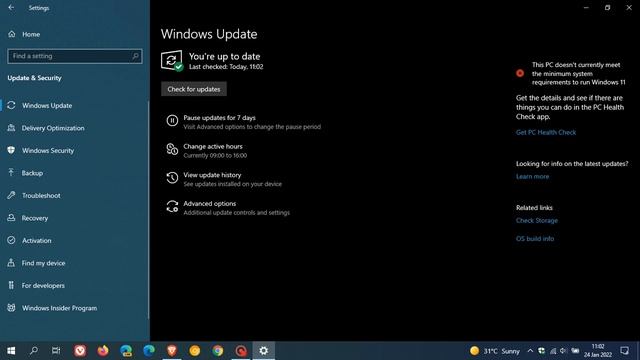
Task: Click the gear-sync icon for Advanced options
Action: [x=172, y=207]
